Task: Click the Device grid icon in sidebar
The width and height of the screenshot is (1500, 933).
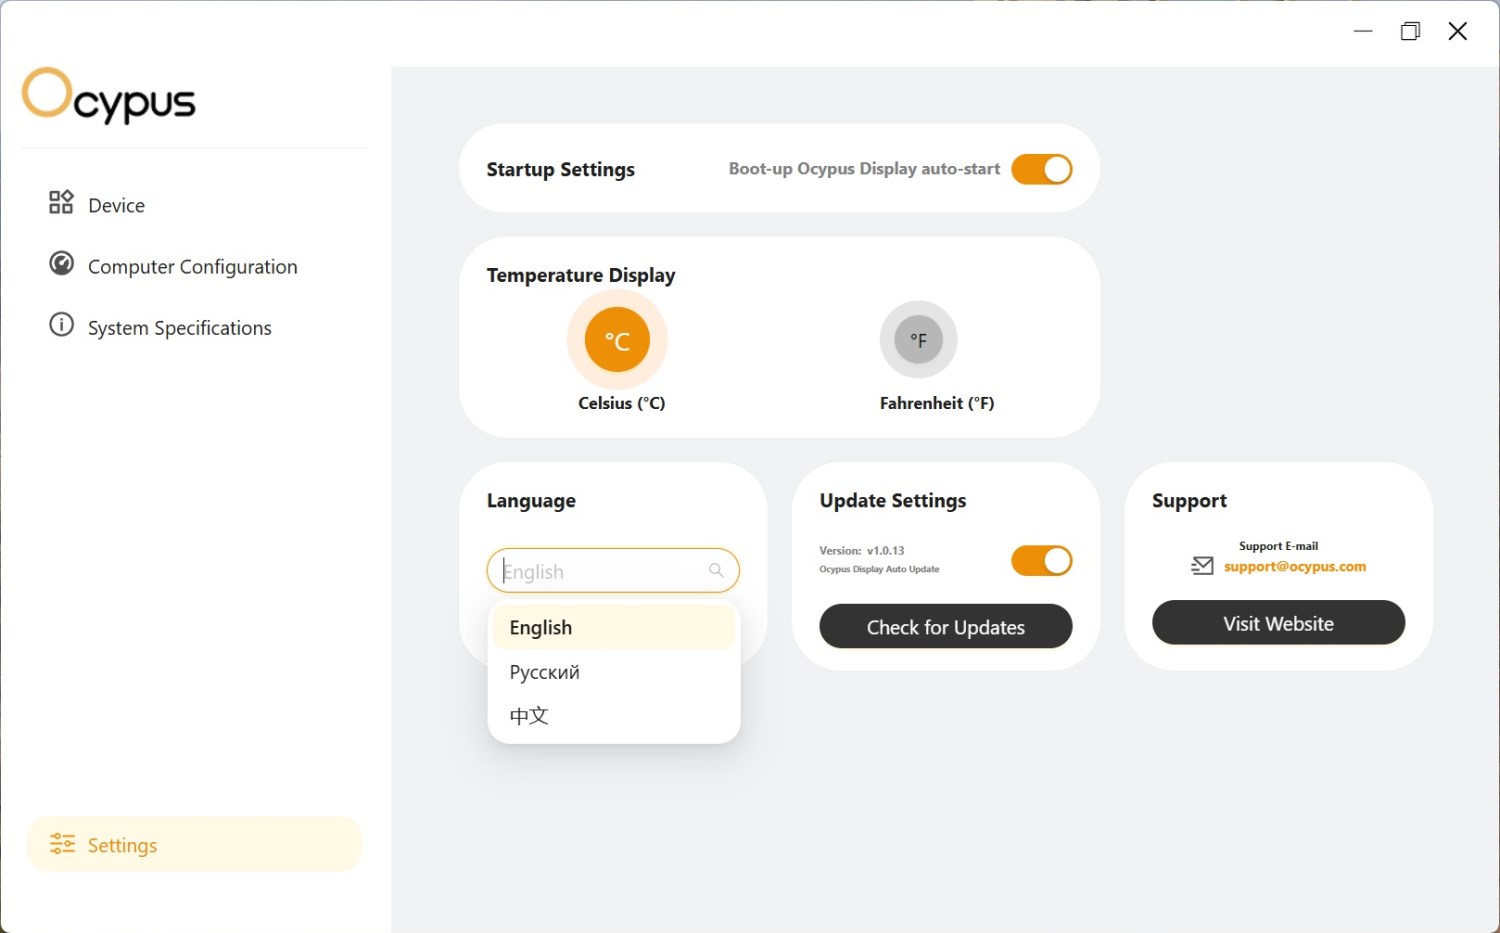Action: point(61,203)
